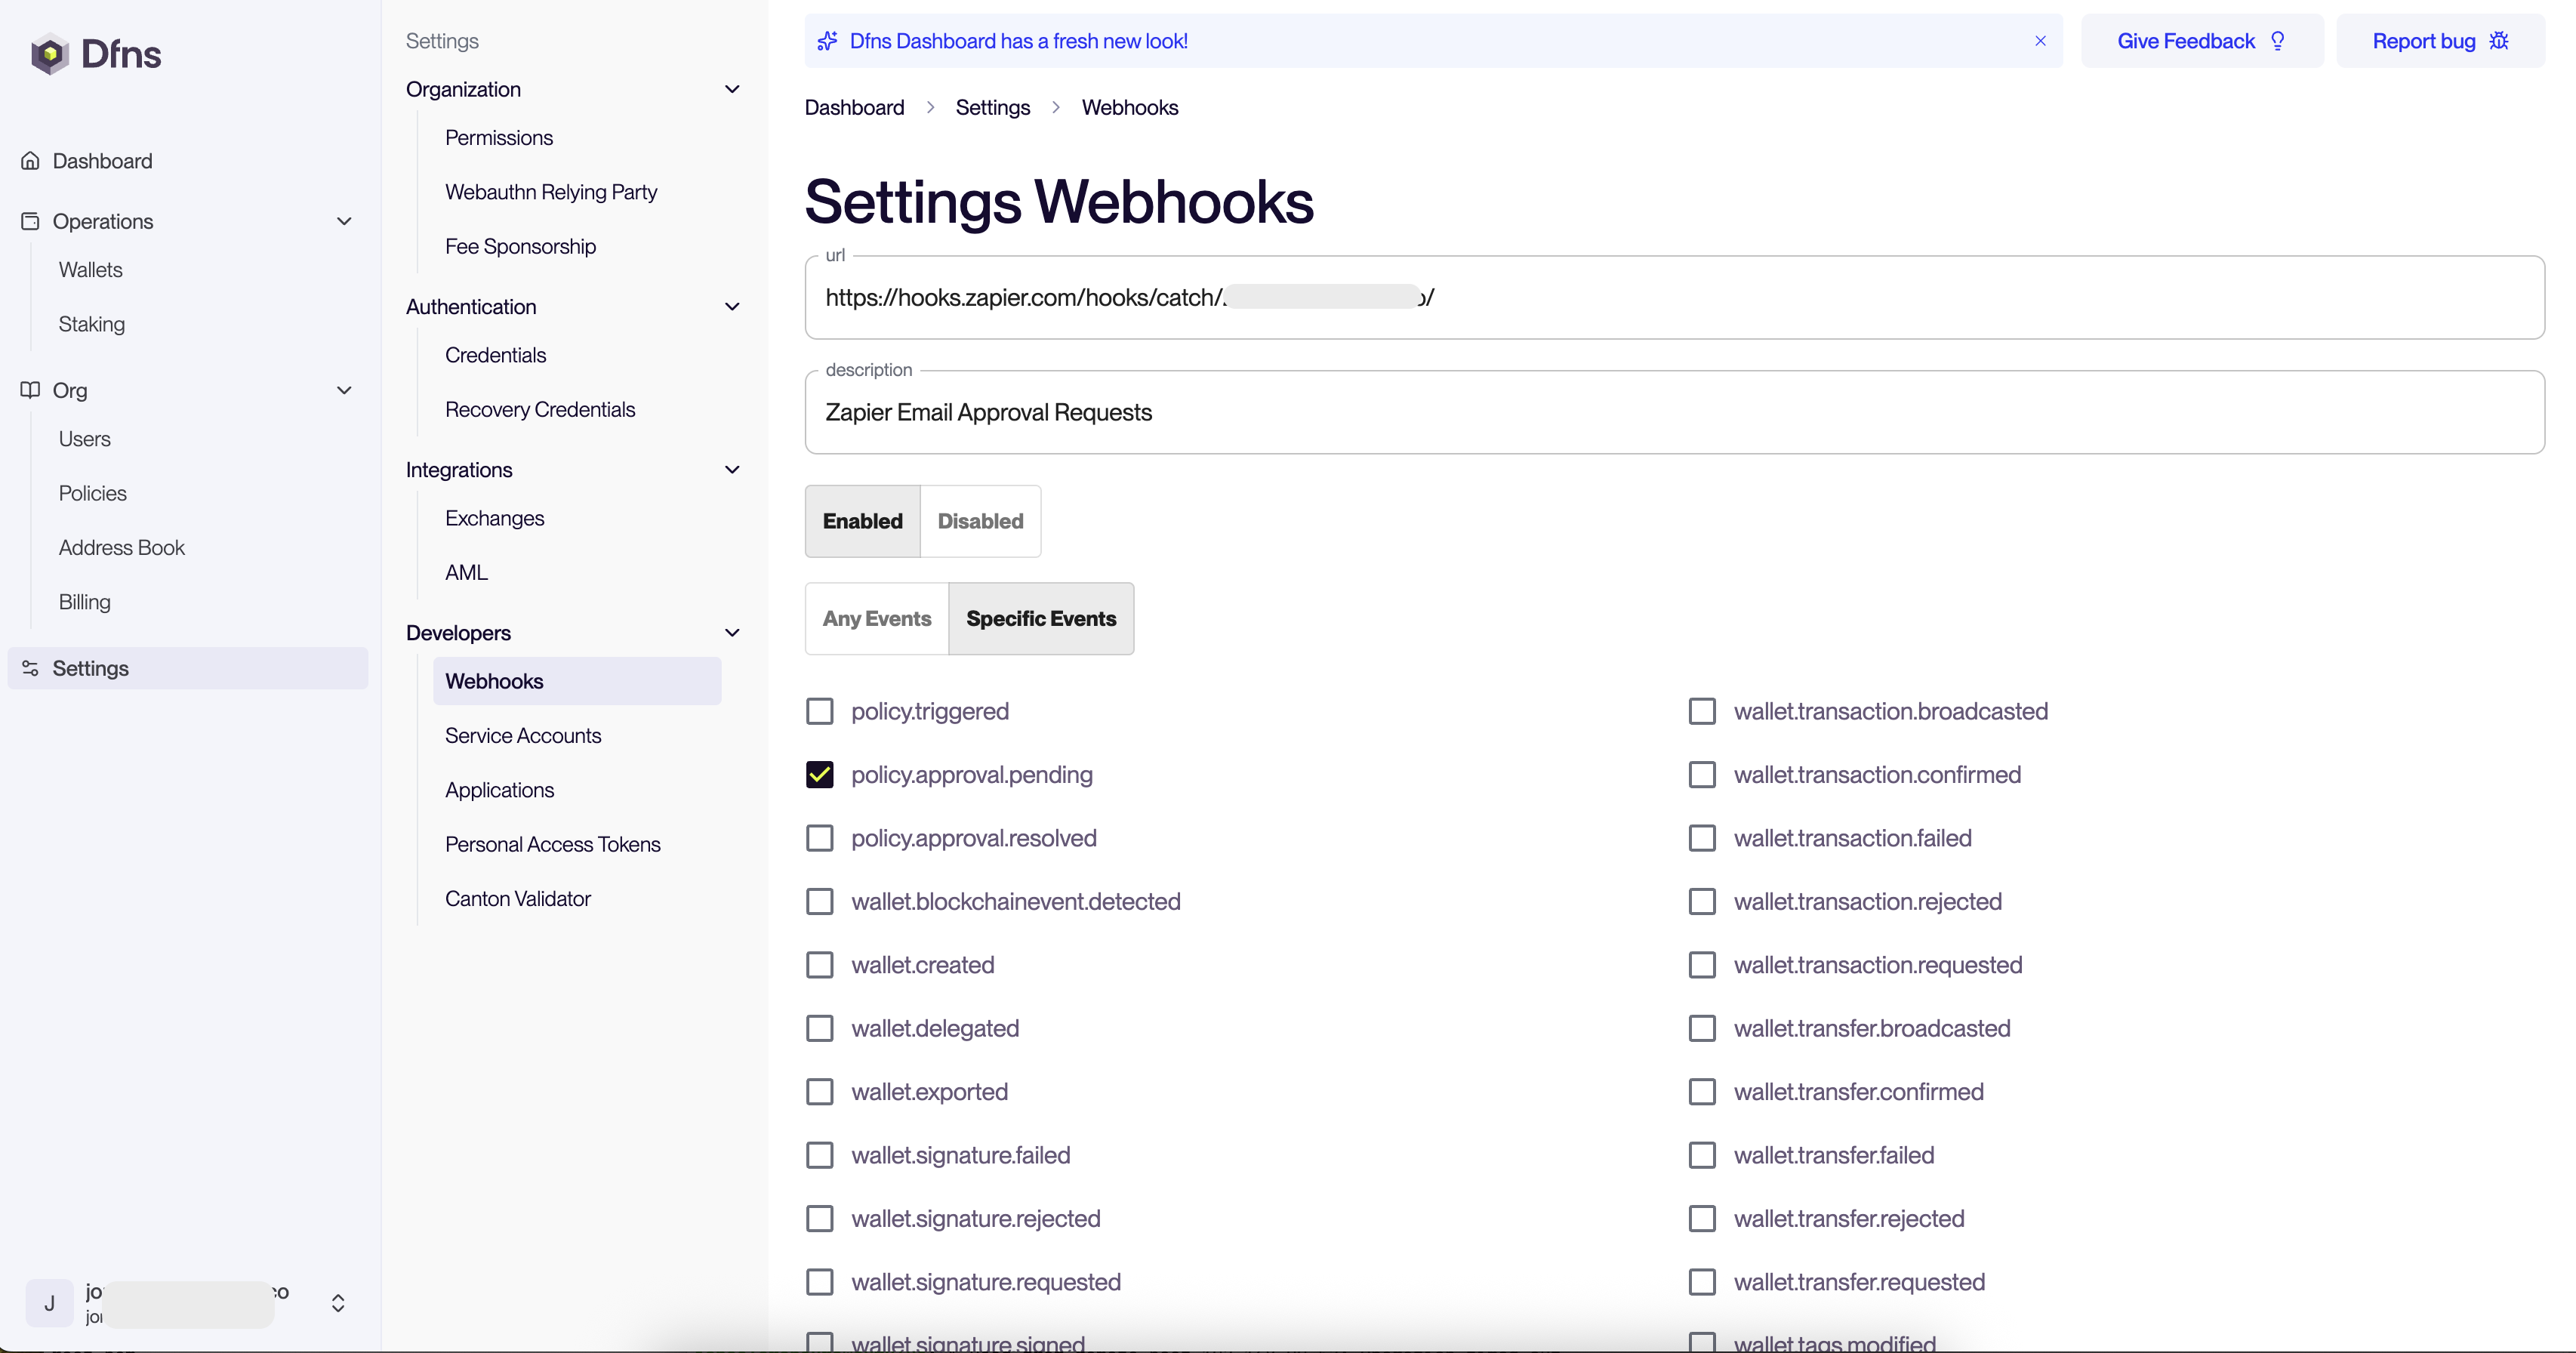Open the user account switcher arrows
This screenshot has height=1353, width=2576.
point(338,1303)
